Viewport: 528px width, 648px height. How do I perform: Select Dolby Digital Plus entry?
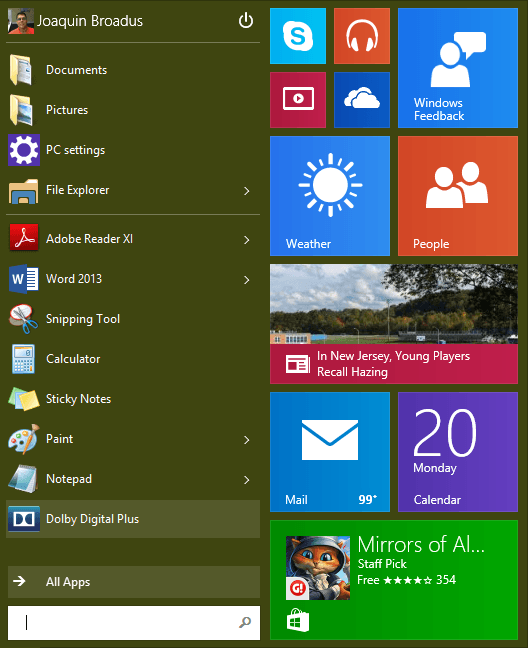(133, 519)
